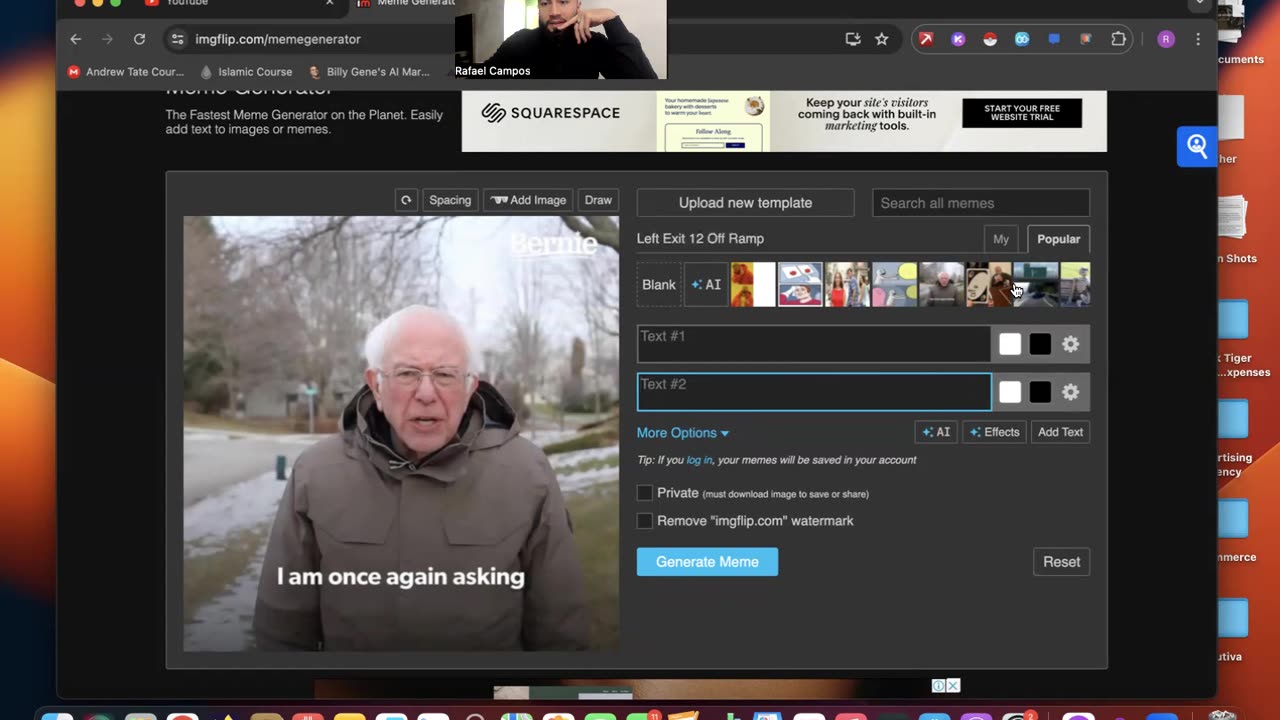1280x720 pixels.
Task: Focus the Text #2 input field
Action: [x=814, y=392]
